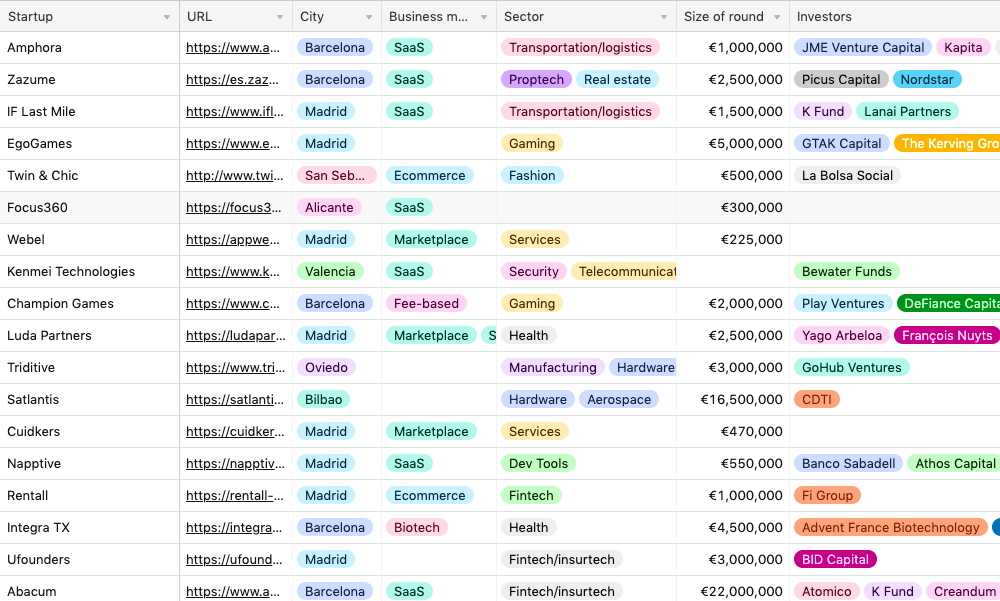The width and height of the screenshot is (1000, 601).
Task: Click the Fee-based business model tag
Action: tap(426, 304)
